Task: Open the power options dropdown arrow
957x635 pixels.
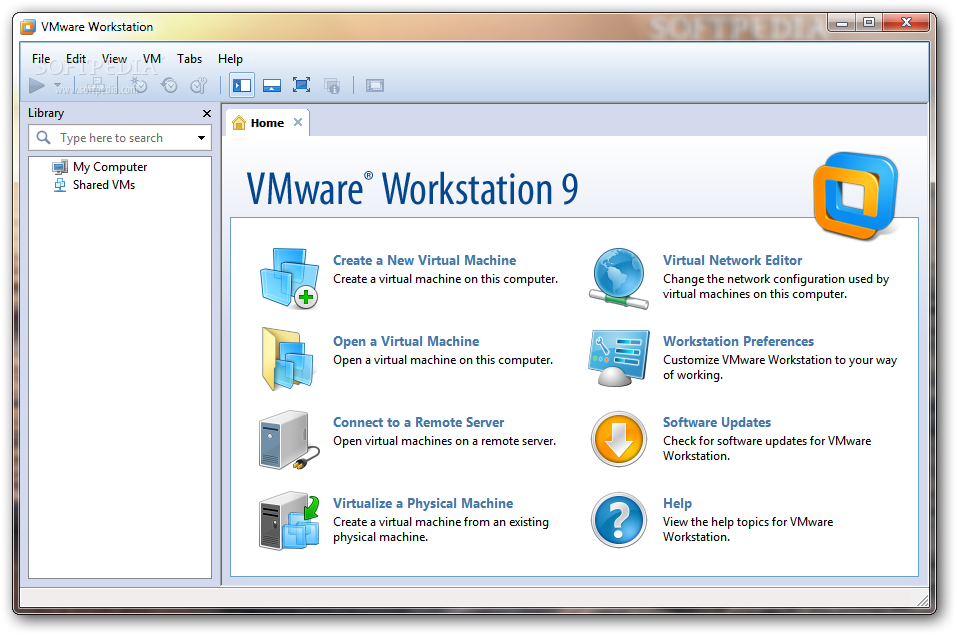Action: pos(57,85)
